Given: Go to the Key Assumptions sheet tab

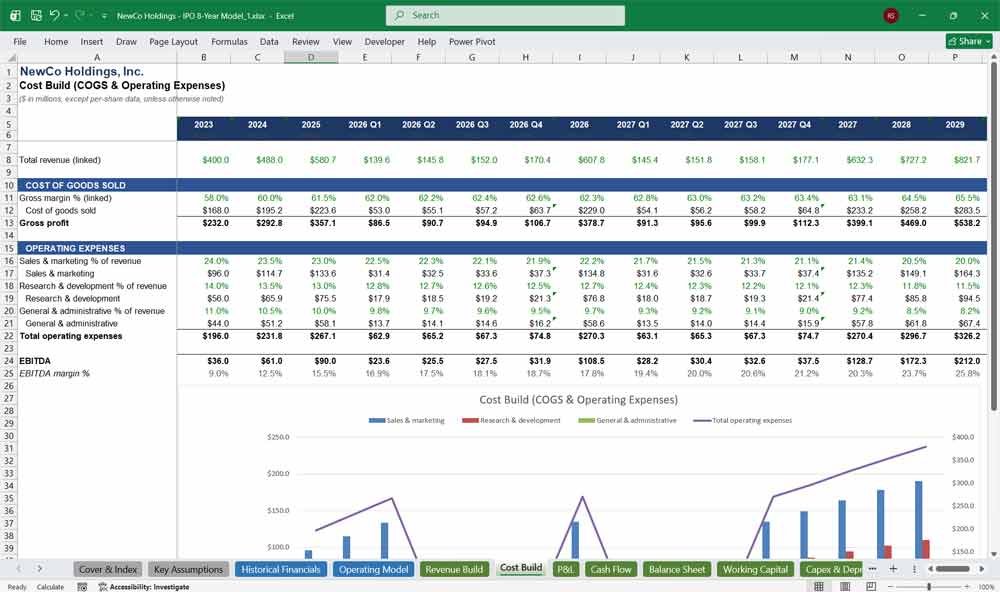Looking at the screenshot, I should pyautogui.click(x=188, y=569).
